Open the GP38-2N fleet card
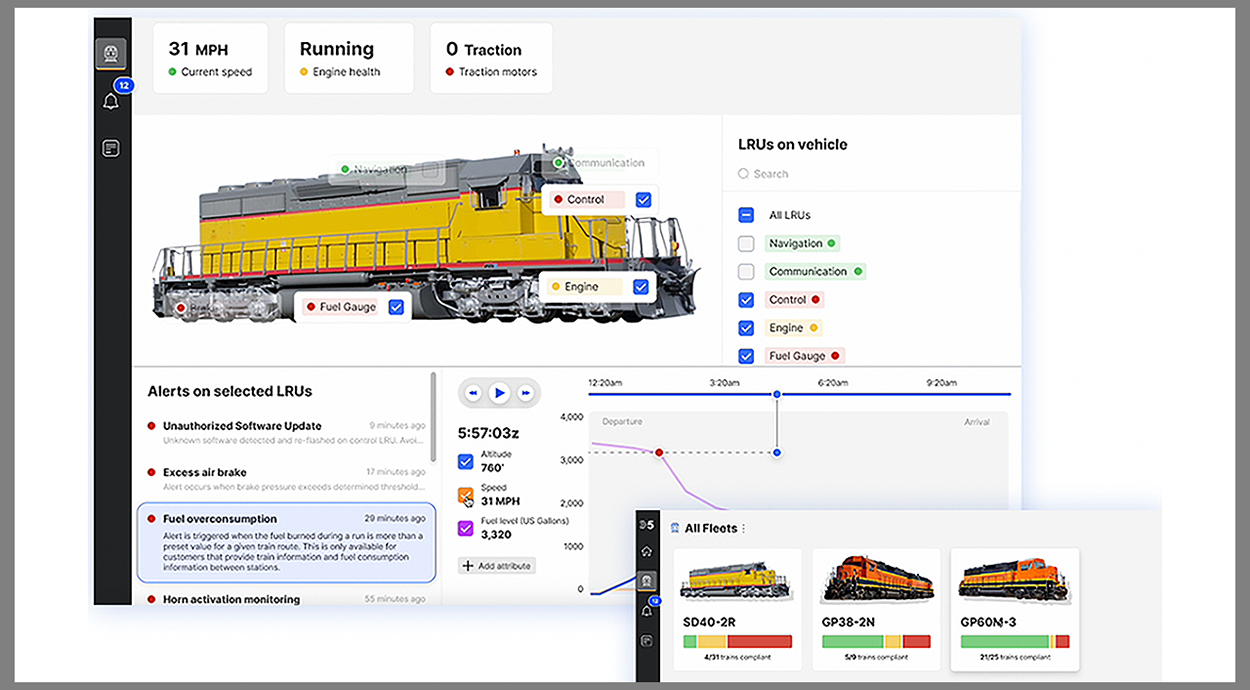This screenshot has width=1250, height=690. [x=876, y=609]
